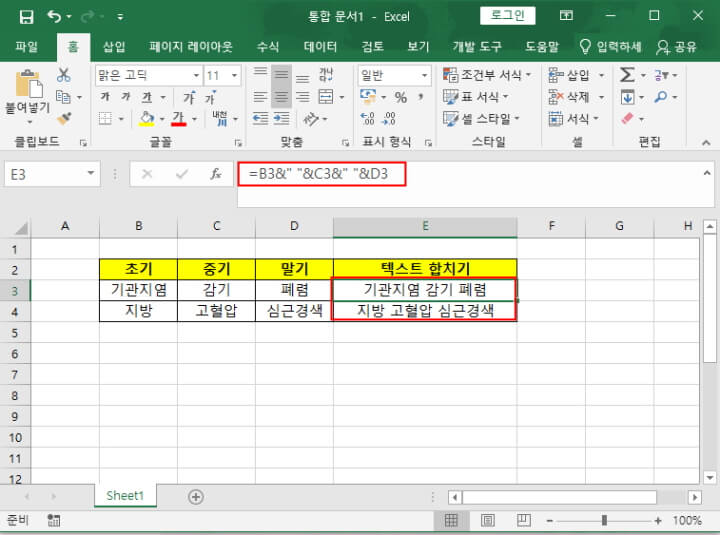Image resolution: width=720 pixels, height=535 pixels.
Task: Switch to the 삽입 tab
Action: 113,47
